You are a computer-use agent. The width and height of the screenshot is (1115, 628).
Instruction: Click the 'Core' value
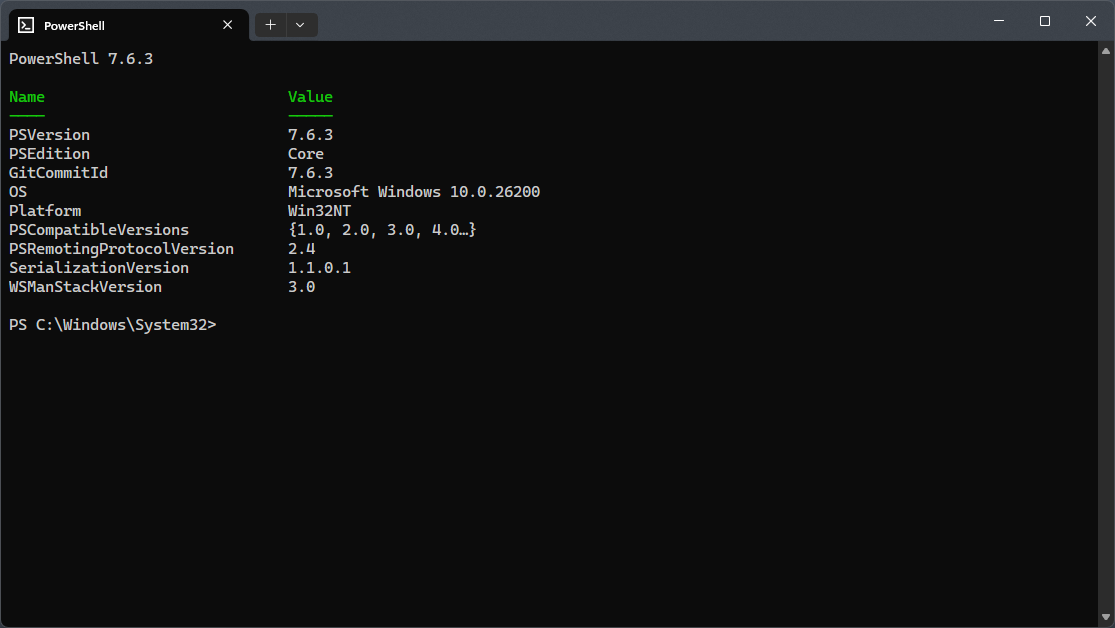pyautogui.click(x=306, y=154)
